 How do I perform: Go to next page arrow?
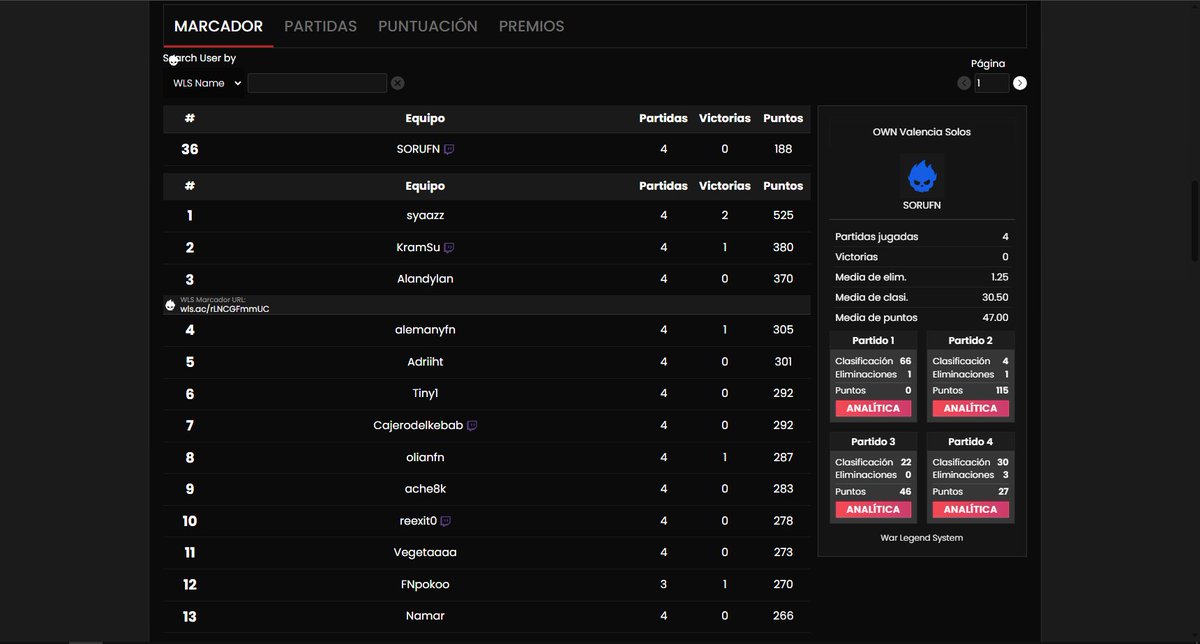(x=1020, y=83)
